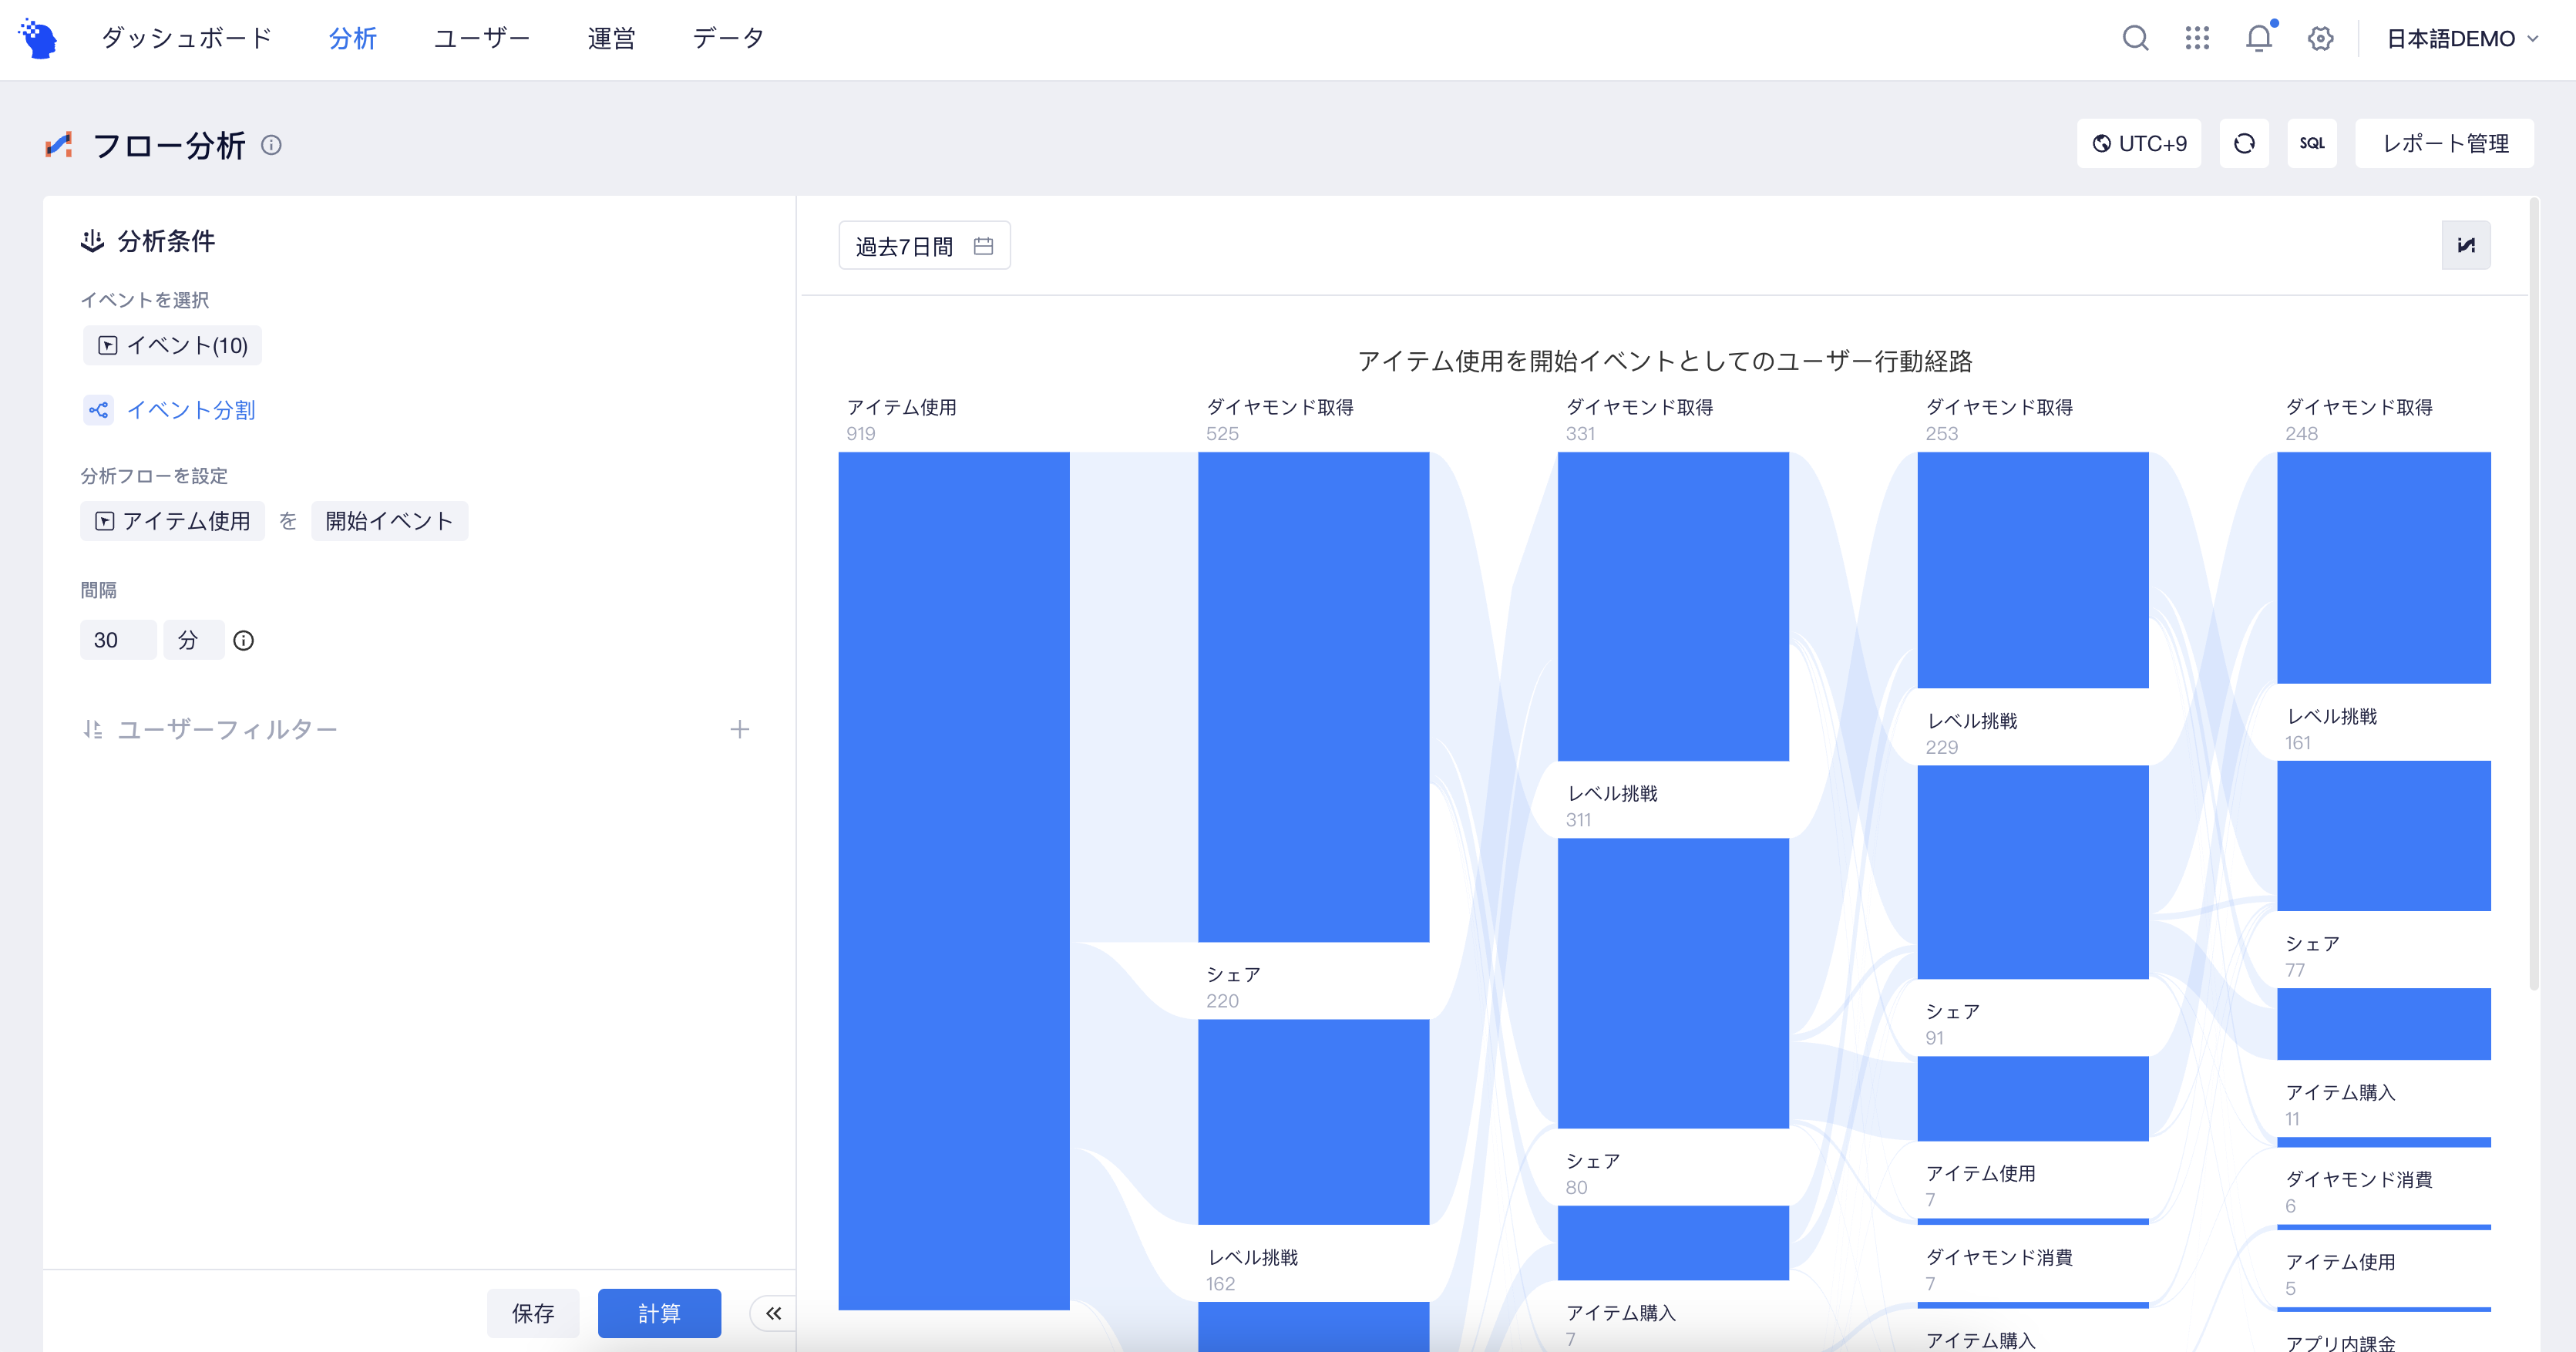Image resolution: width=2576 pixels, height=1352 pixels.
Task: Click the interval value field 30
Action: click(118, 640)
